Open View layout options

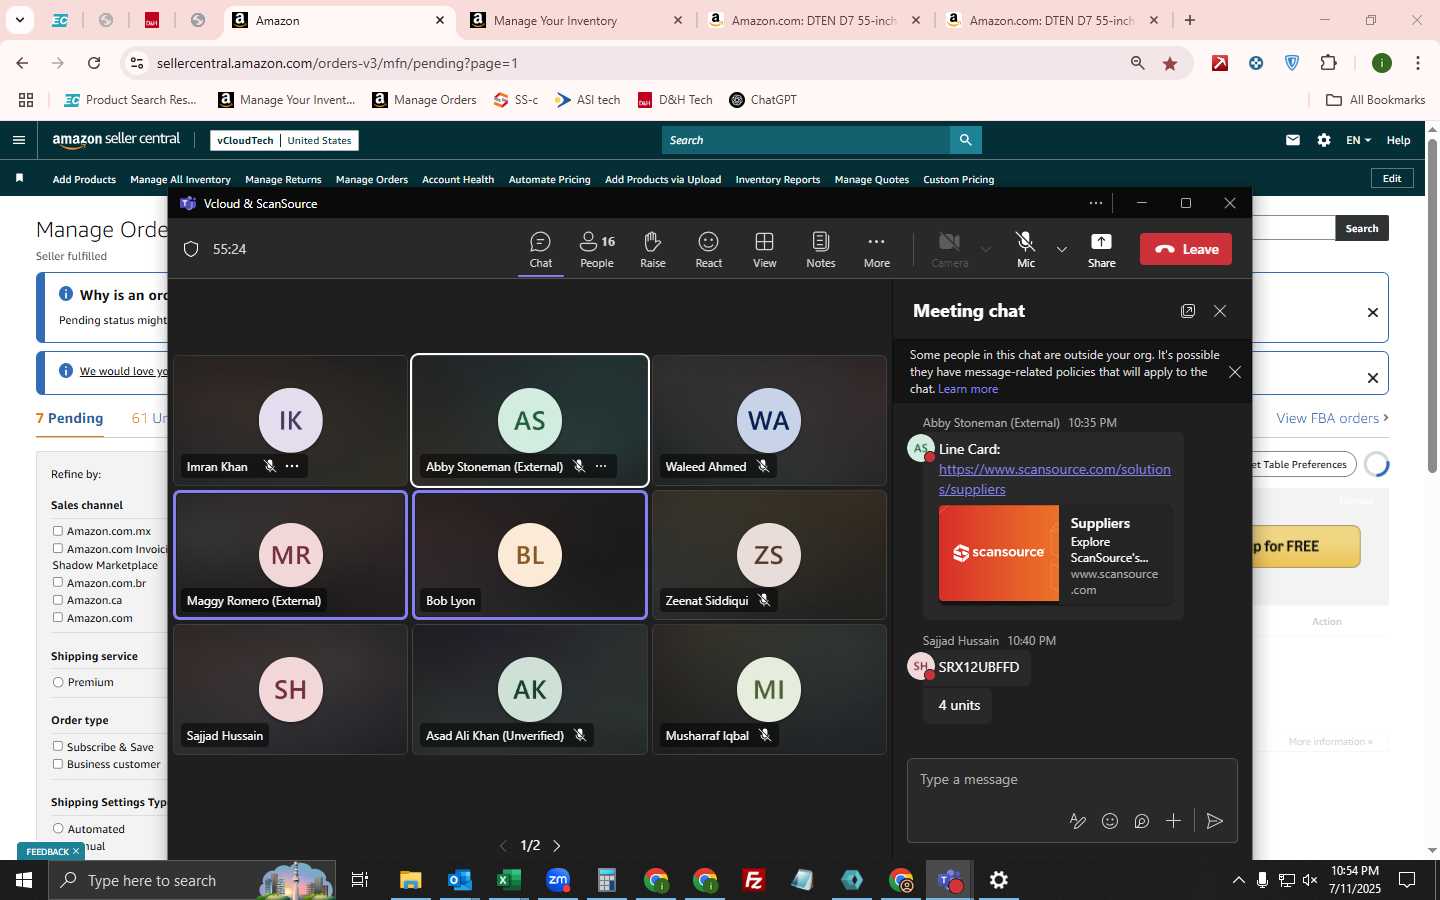tap(765, 250)
